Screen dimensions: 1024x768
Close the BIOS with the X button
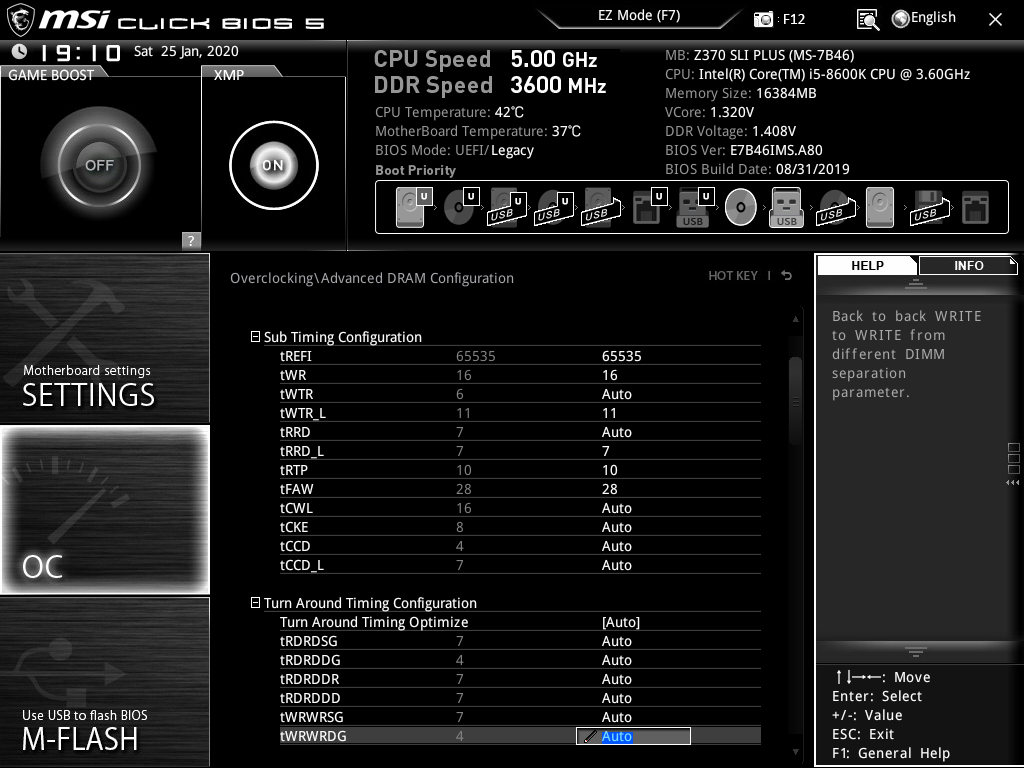995,19
